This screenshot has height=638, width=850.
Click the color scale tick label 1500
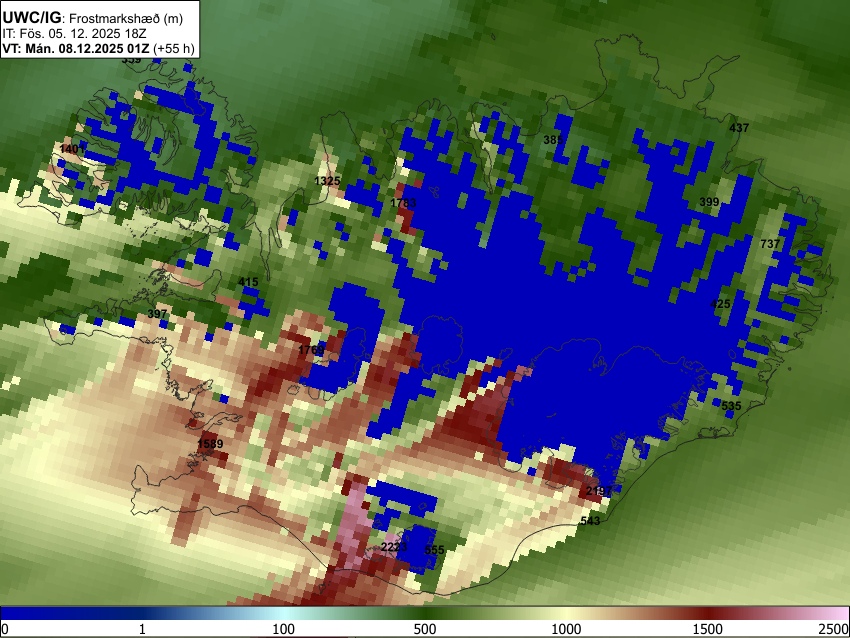pos(708,629)
